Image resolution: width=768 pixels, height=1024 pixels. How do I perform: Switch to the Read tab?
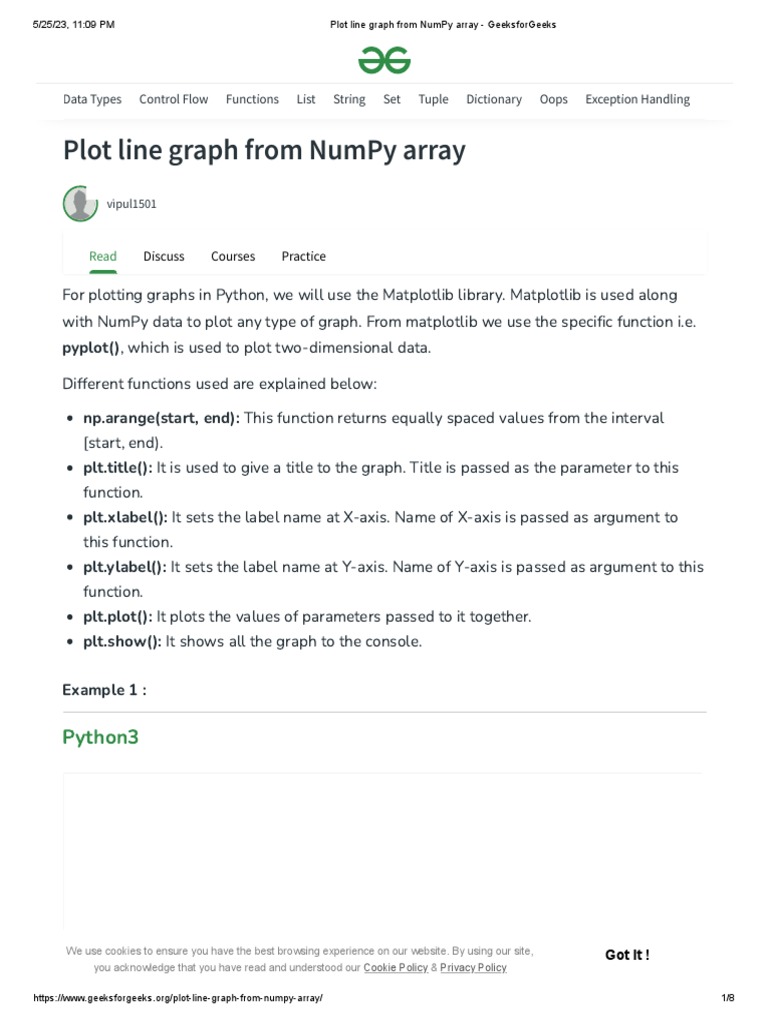pos(103,256)
